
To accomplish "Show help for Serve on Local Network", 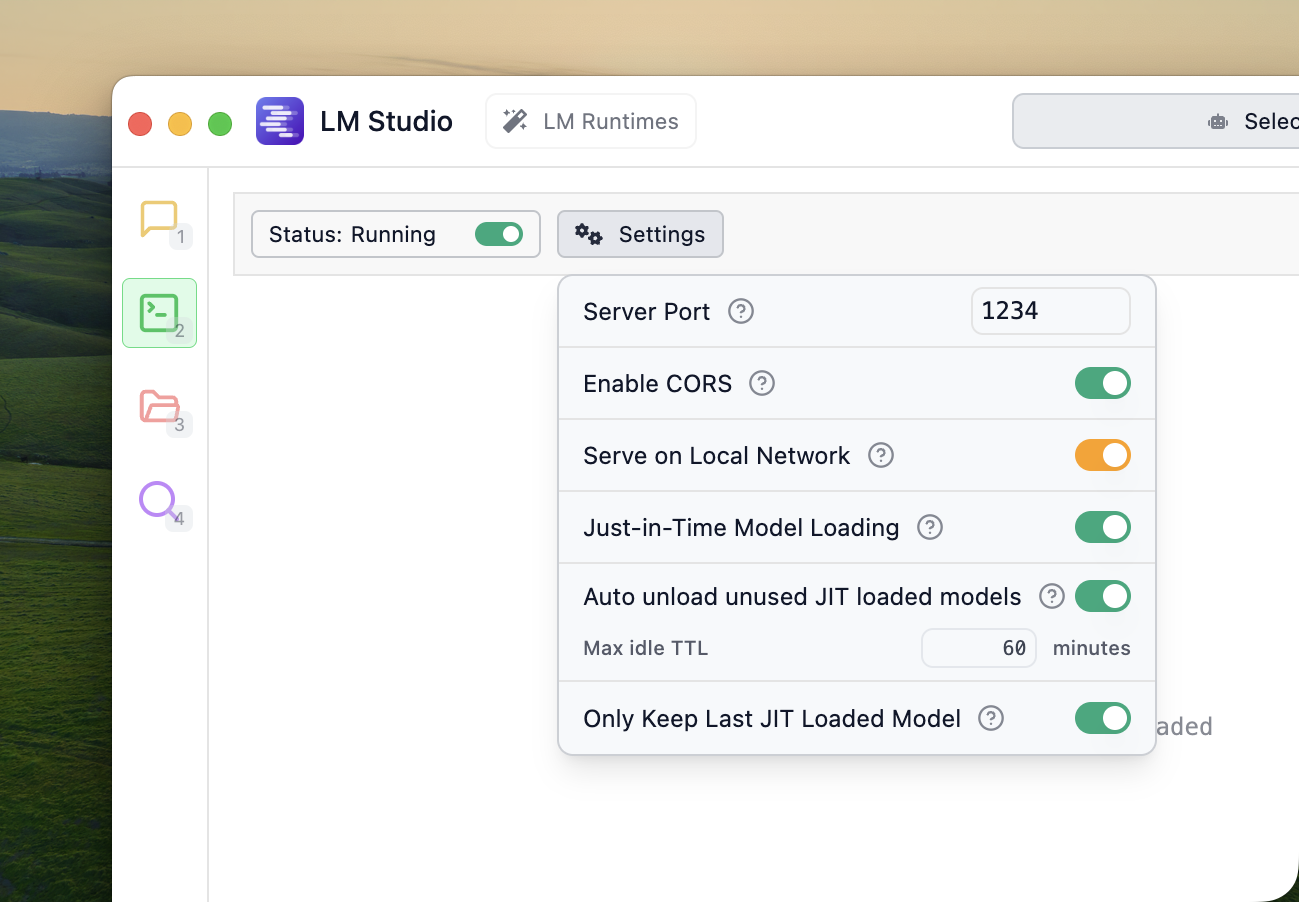I will pos(880,455).
